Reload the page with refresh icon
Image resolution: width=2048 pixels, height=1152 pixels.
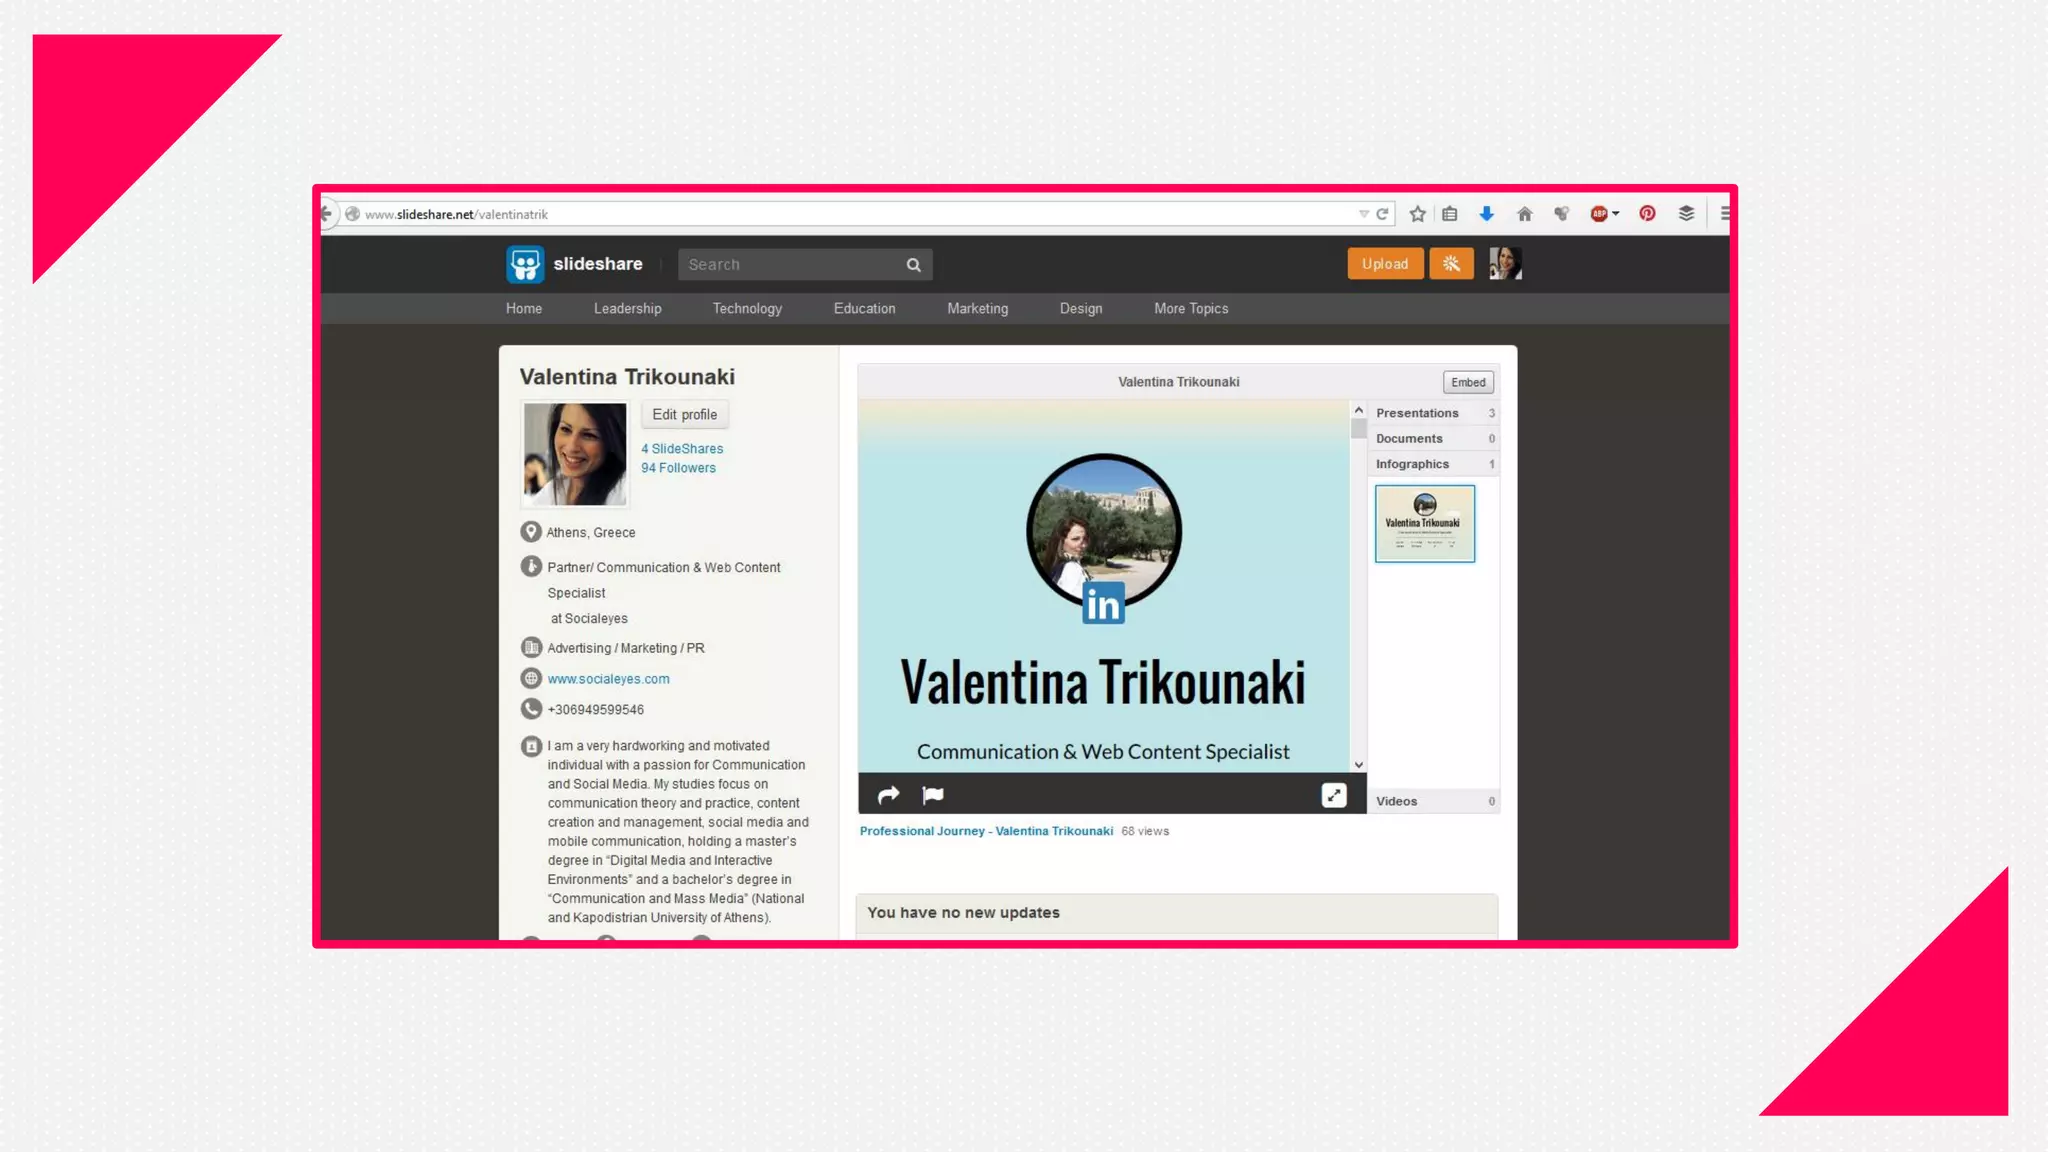[x=1382, y=214]
